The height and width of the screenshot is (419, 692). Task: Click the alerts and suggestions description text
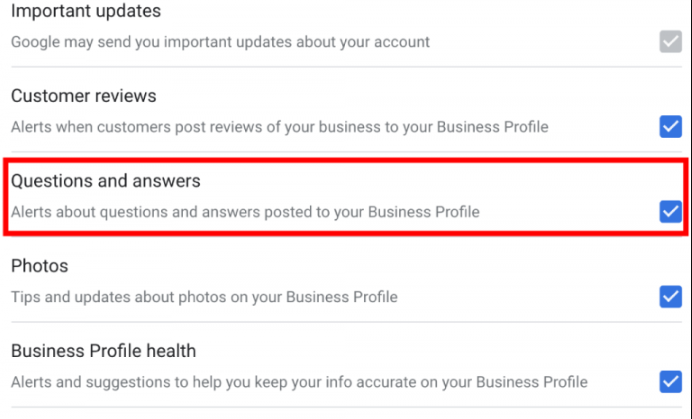click(299, 382)
